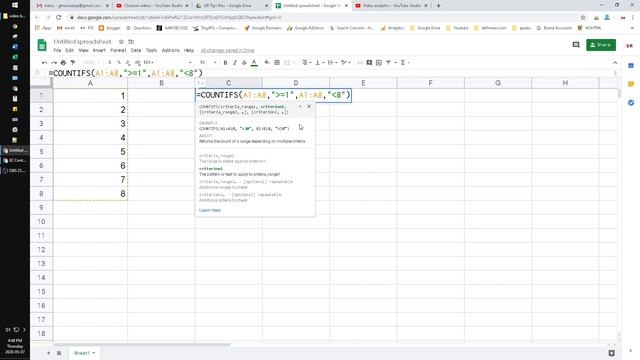The width and height of the screenshot is (640, 360).
Task: Open the Edit menu
Action: [70, 50]
